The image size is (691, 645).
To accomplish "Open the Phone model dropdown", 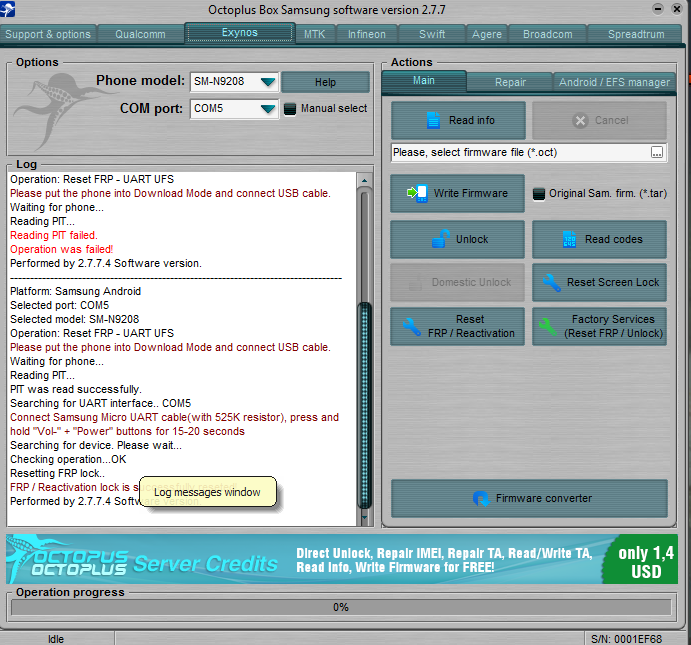I will point(268,82).
